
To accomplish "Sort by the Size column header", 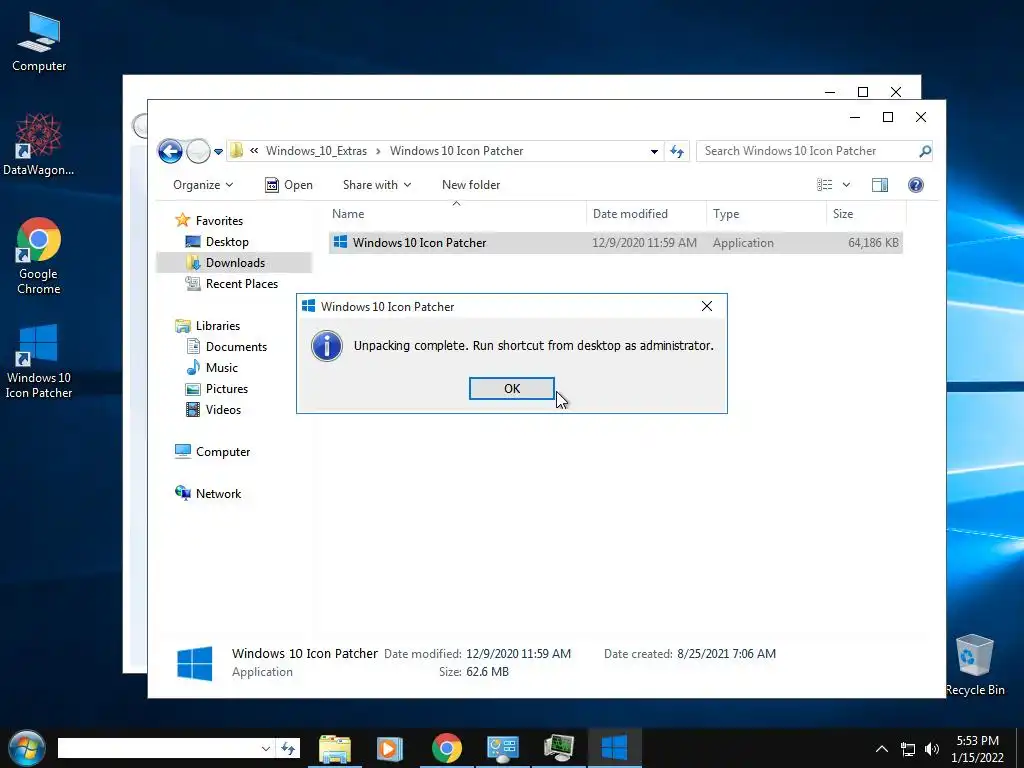I will [x=866, y=214].
